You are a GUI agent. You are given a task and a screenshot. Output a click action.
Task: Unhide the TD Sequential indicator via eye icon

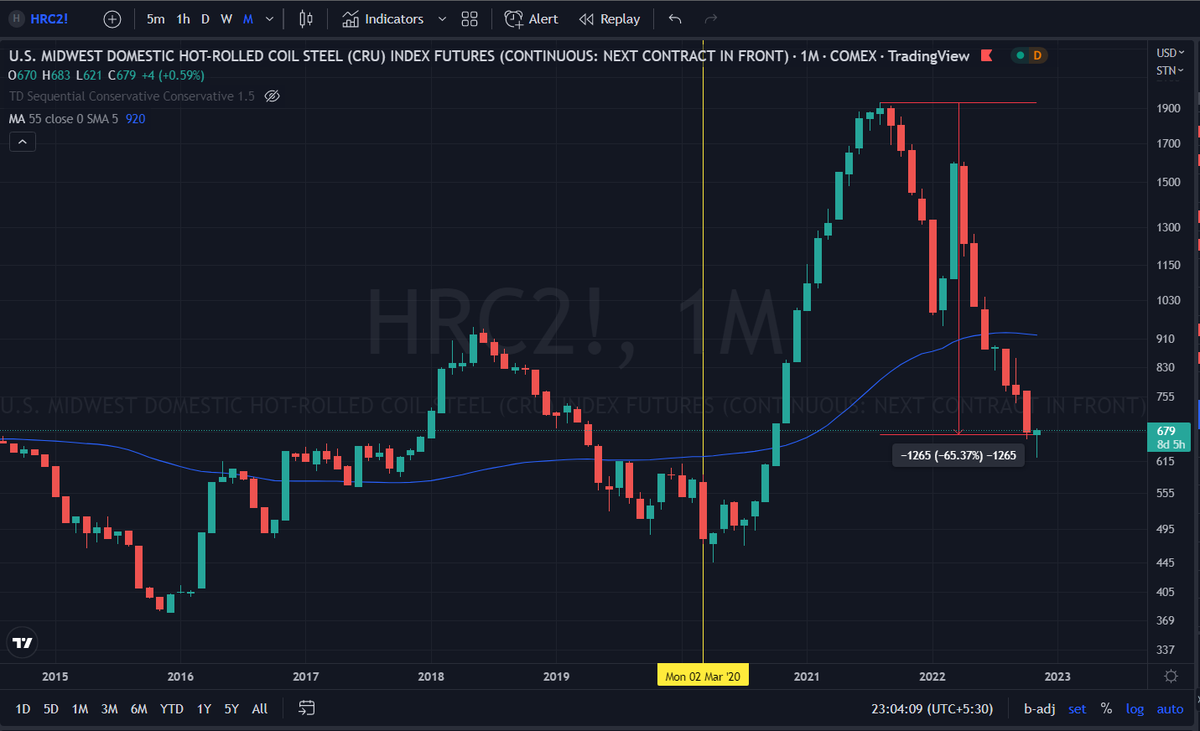coord(272,96)
